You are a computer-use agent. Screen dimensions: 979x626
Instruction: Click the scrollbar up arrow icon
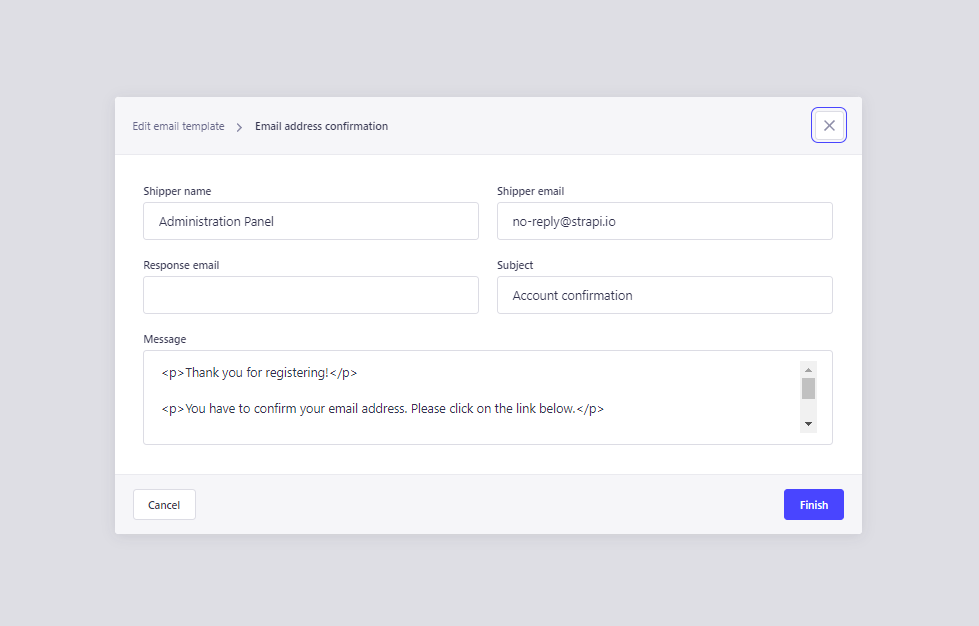click(x=808, y=369)
